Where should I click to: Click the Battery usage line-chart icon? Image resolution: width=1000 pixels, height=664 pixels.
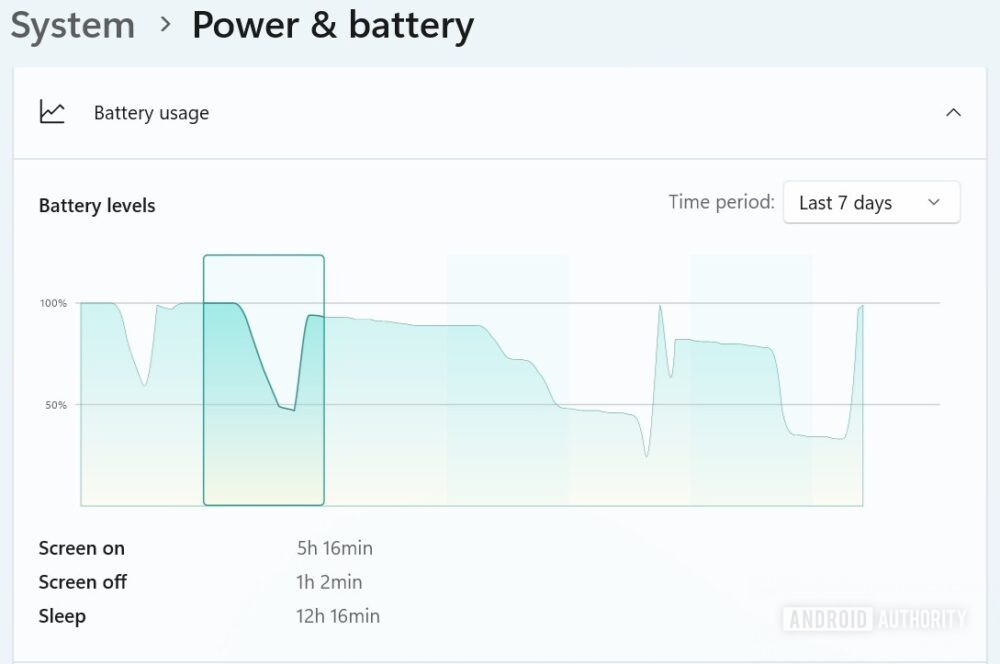(52, 112)
